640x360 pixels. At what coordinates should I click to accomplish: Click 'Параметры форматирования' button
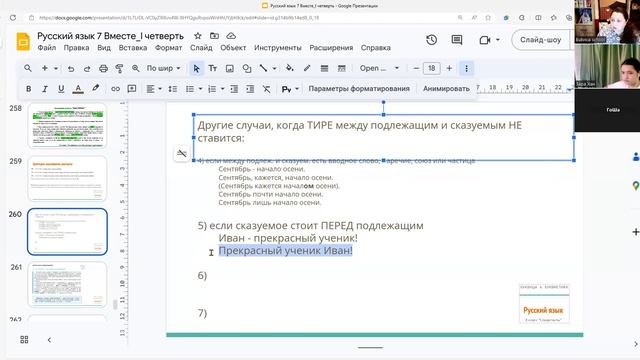(x=359, y=89)
